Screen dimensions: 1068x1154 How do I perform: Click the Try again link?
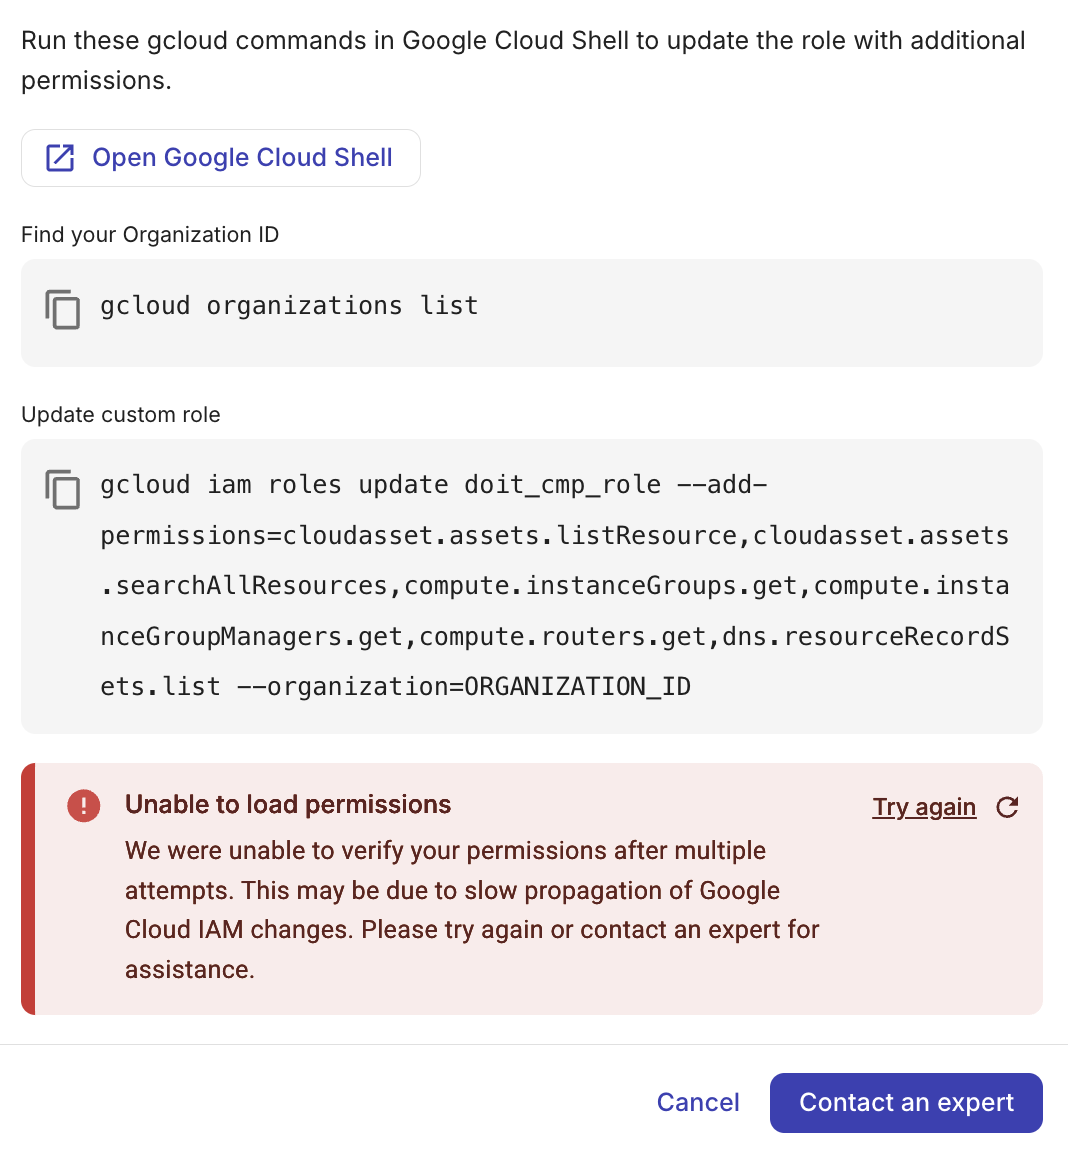[x=924, y=806]
